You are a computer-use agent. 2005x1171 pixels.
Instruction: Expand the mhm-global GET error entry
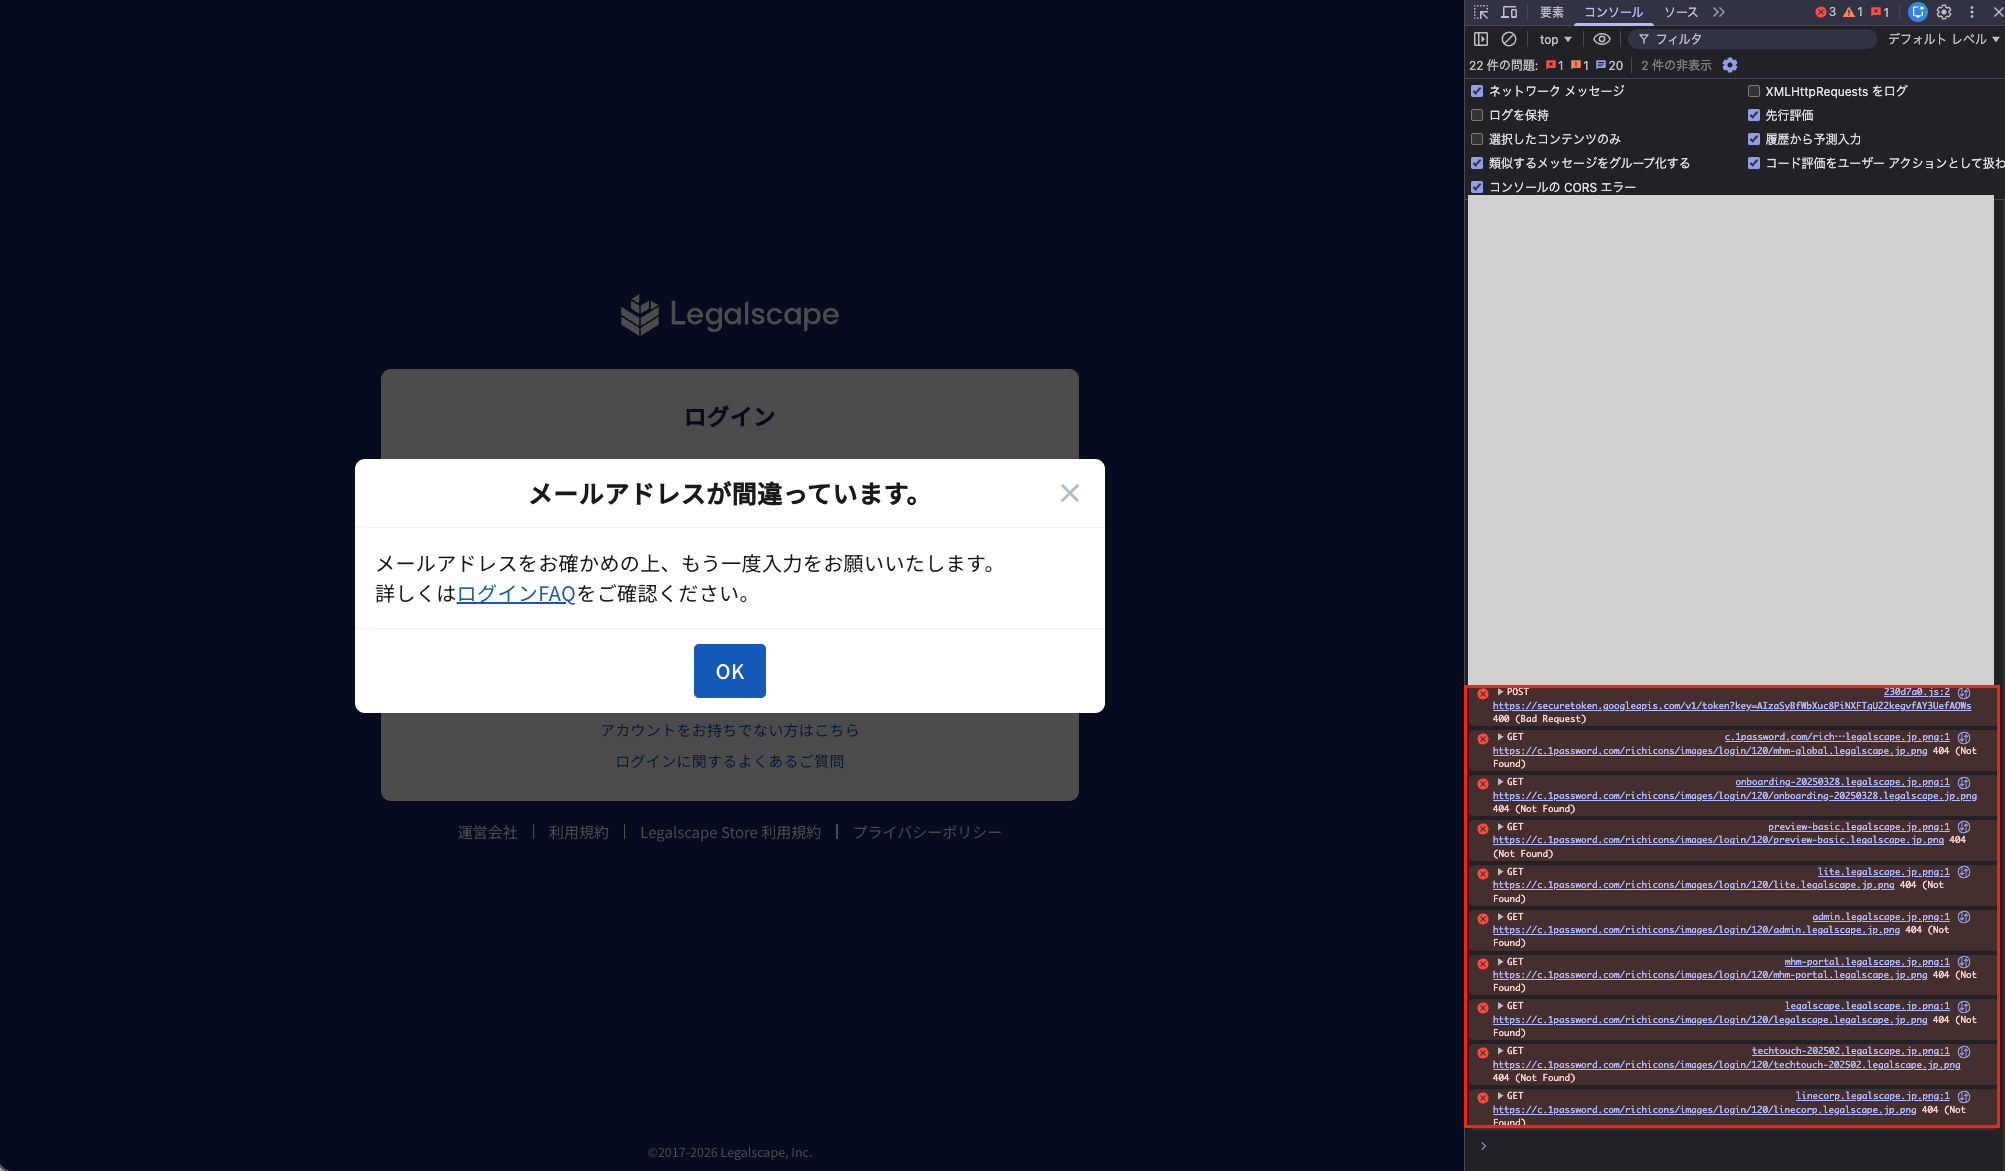pyautogui.click(x=1501, y=737)
